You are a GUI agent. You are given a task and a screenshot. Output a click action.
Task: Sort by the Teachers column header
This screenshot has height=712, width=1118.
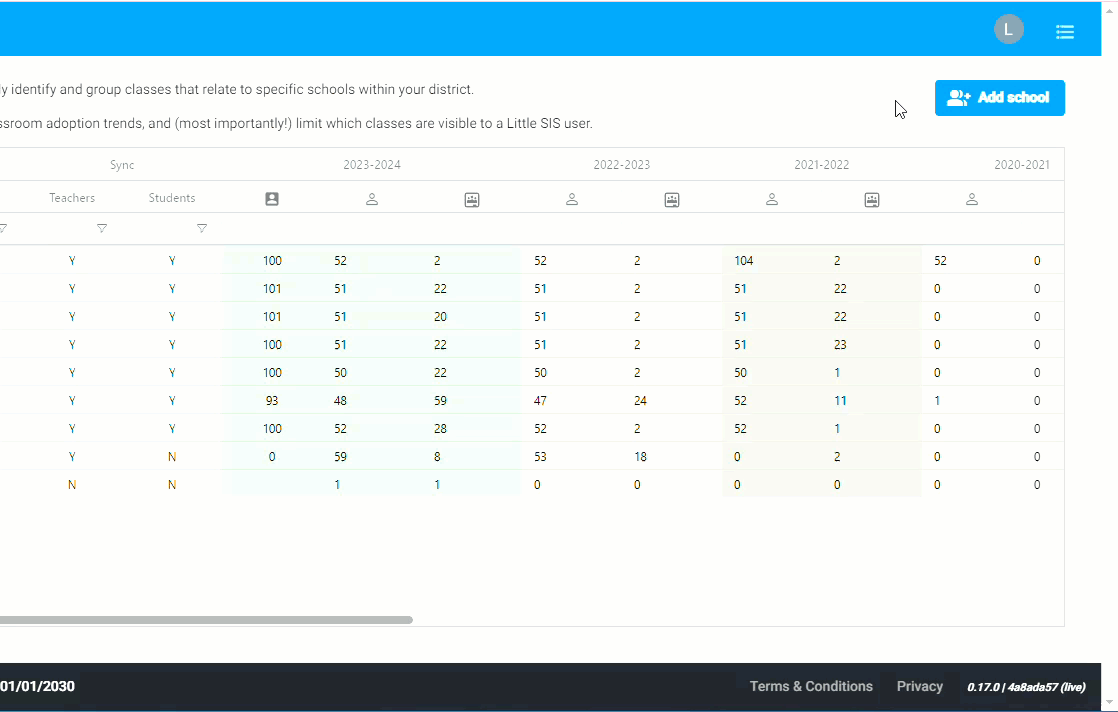coord(72,198)
